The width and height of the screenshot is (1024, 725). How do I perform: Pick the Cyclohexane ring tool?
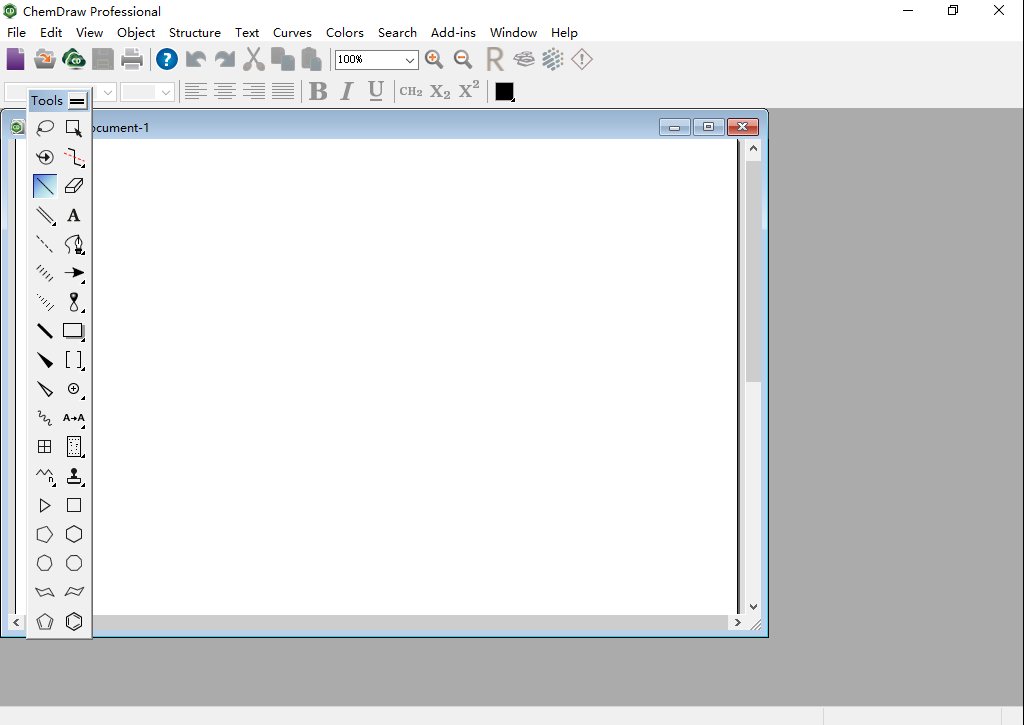point(74,535)
